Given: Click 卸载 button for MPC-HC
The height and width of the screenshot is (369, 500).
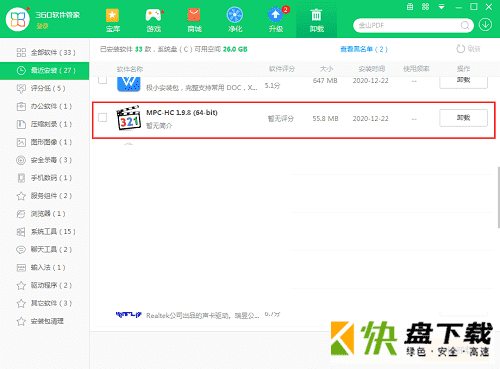Looking at the screenshot, I should pos(463,118).
